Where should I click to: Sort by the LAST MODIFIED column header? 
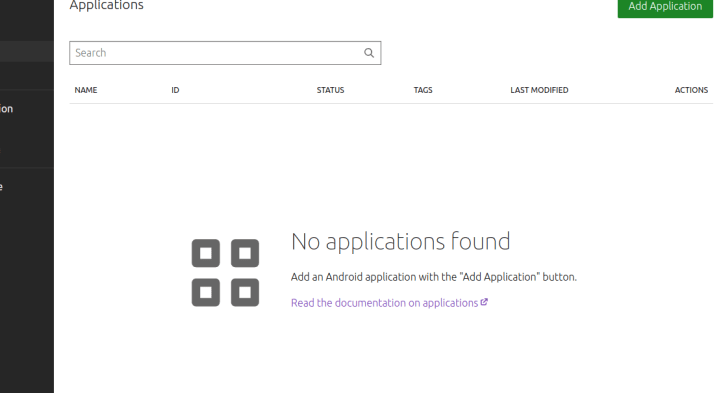539,90
